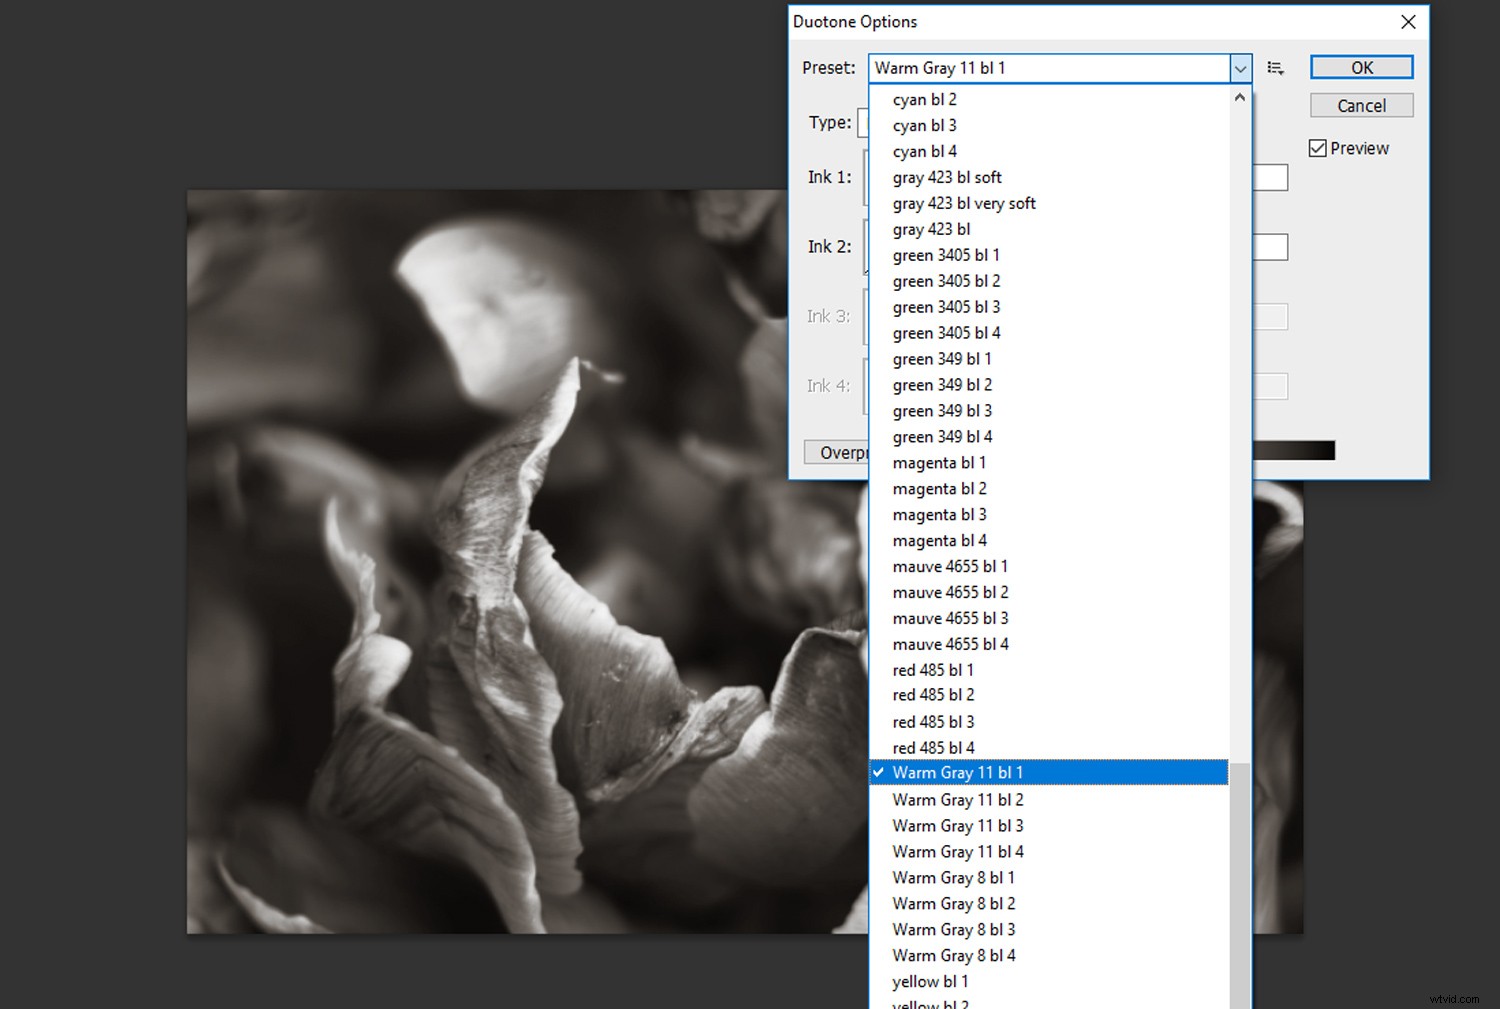Screen dimensions: 1500x1009
Task: Choose the "green 3405 bl 1" preset
Action: click(x=946, y=254)
